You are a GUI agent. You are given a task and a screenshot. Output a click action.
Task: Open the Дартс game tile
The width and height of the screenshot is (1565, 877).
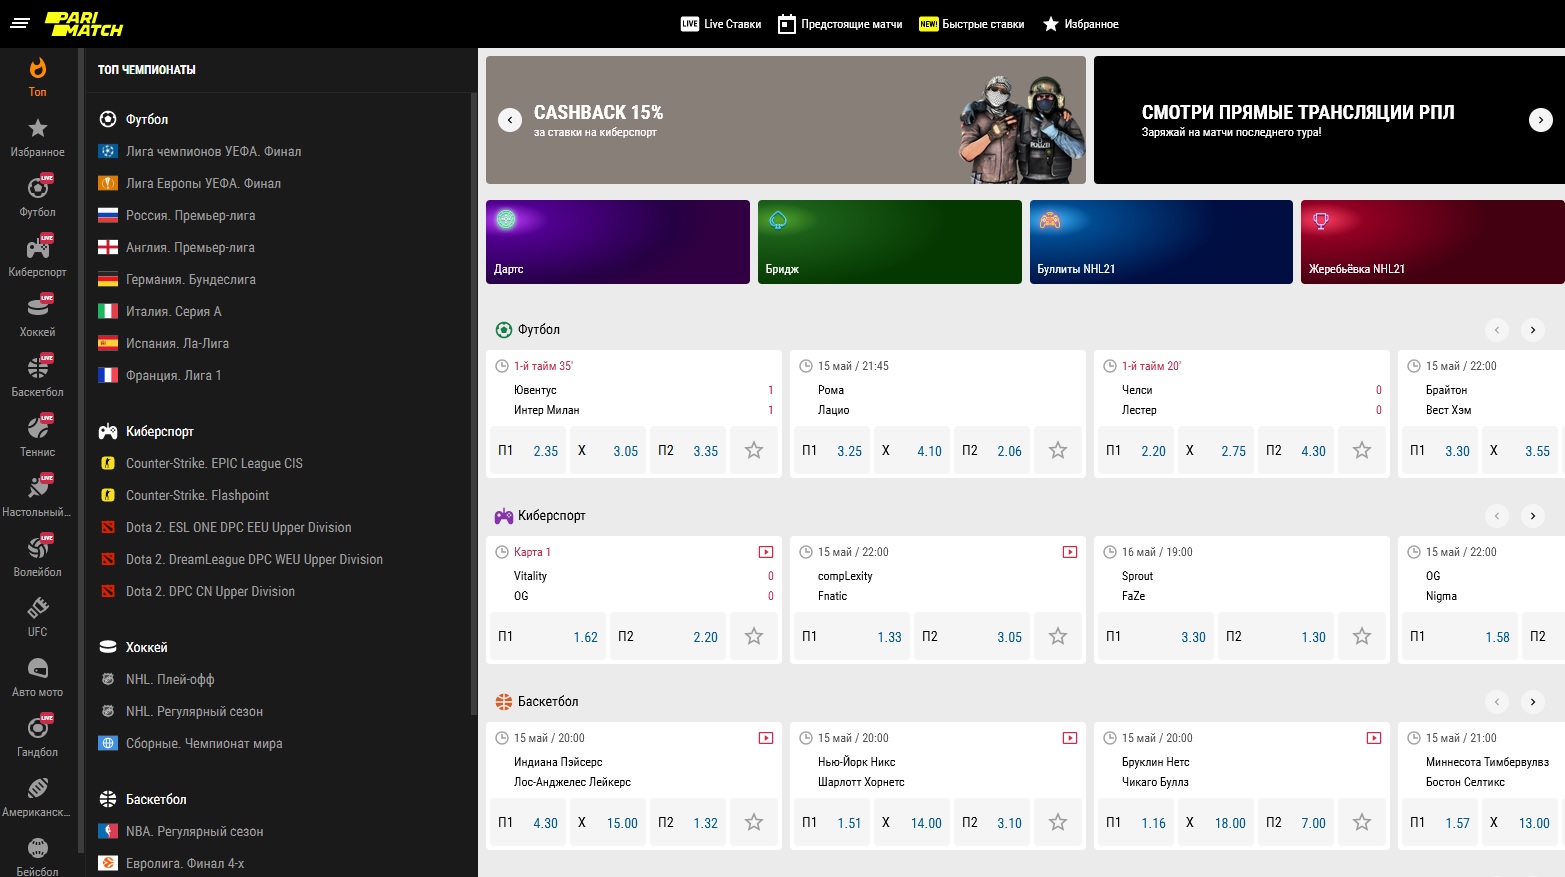(618, 242)
